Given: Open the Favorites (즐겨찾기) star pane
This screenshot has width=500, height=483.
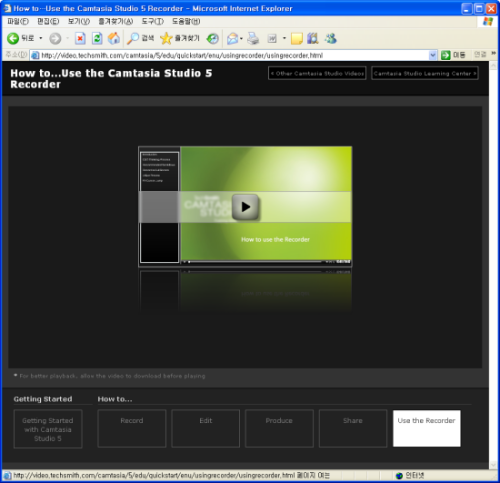Looking at the screenshot, I should coord(180,39).
